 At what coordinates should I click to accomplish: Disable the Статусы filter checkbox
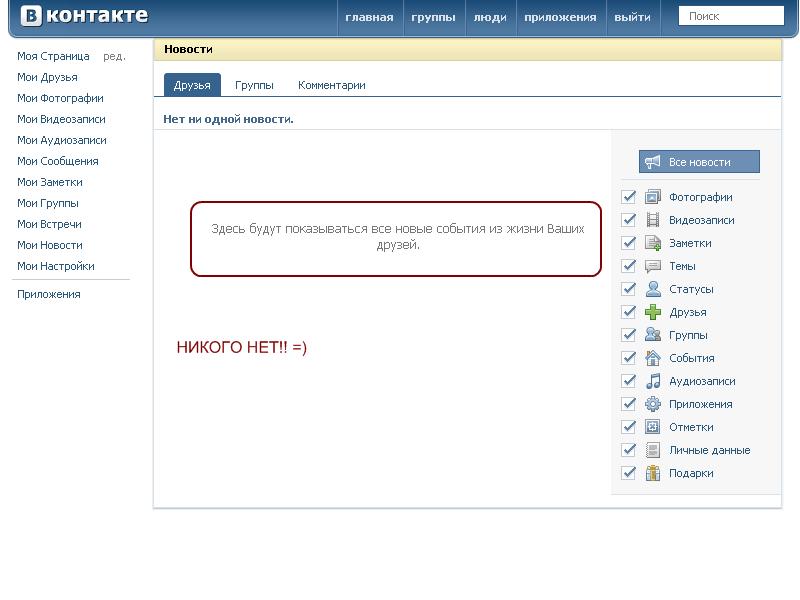tap(629, 289)
